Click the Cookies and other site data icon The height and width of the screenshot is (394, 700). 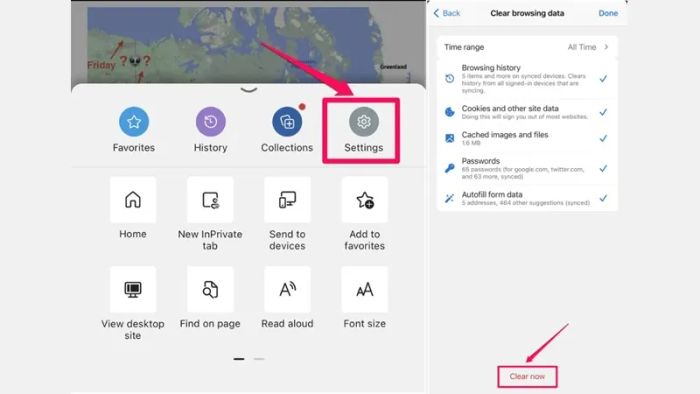tap(450, 112)
